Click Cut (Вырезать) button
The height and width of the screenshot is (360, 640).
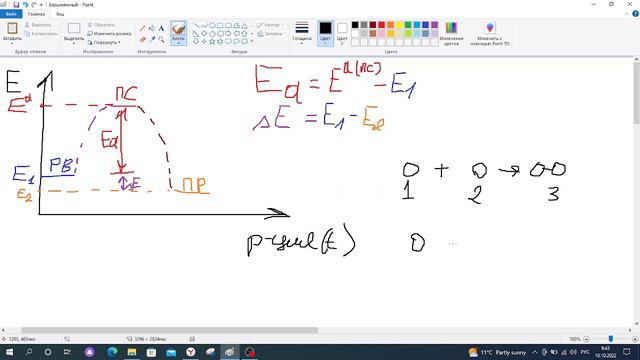38,25
